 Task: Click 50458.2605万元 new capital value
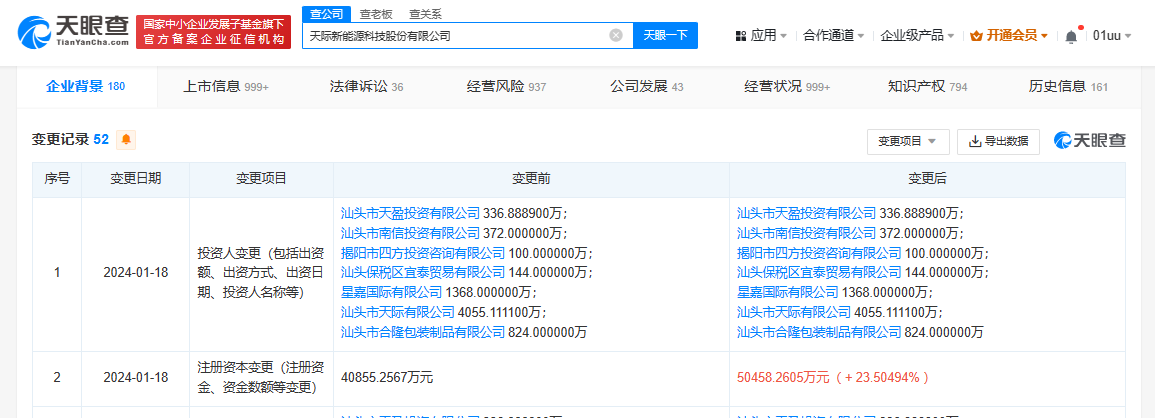click(x=784, y=378)
